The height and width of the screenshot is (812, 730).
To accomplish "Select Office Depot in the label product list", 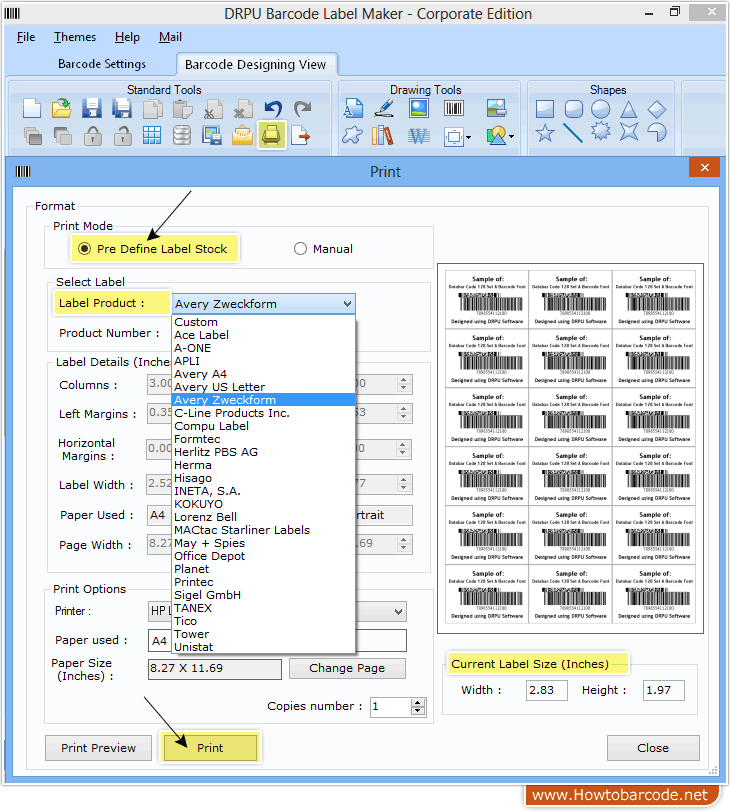I will coord(209,556).
